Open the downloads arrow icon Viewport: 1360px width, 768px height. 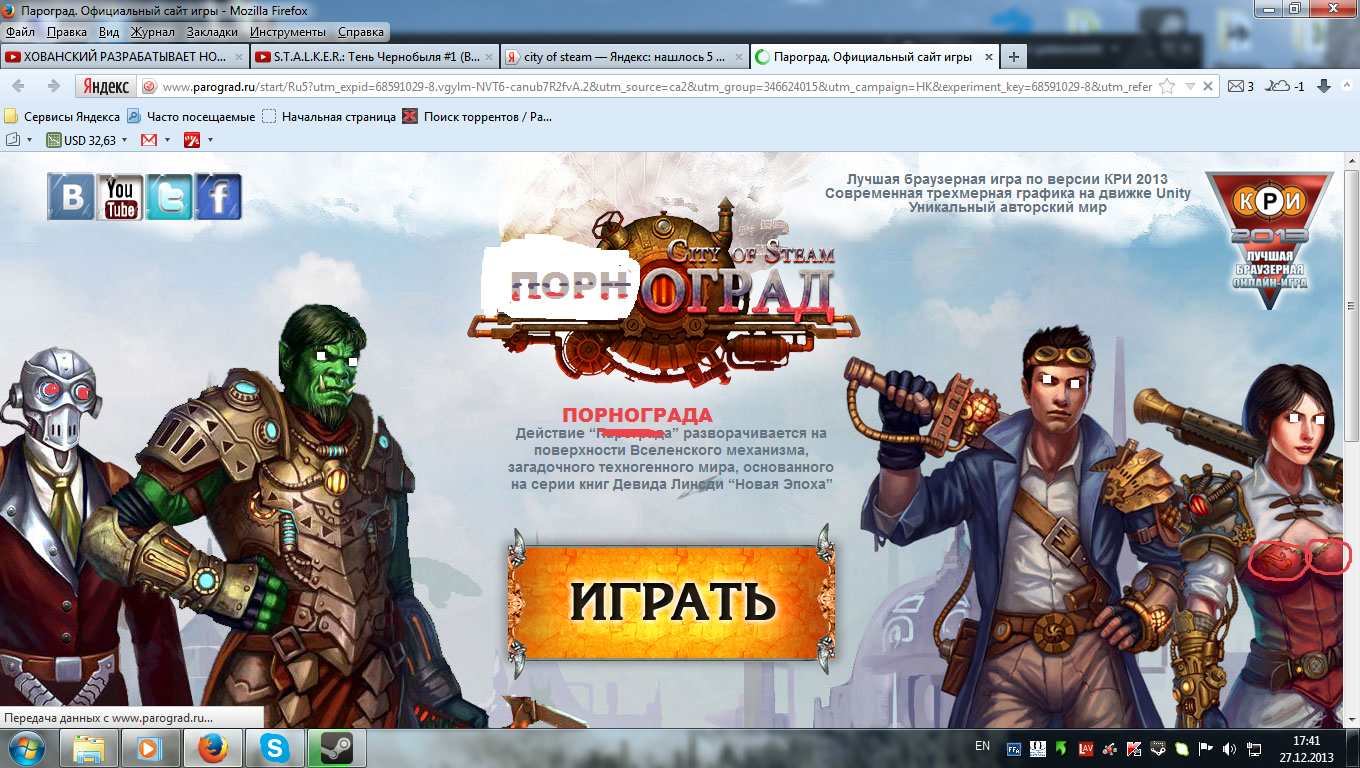pos(1324,87)
